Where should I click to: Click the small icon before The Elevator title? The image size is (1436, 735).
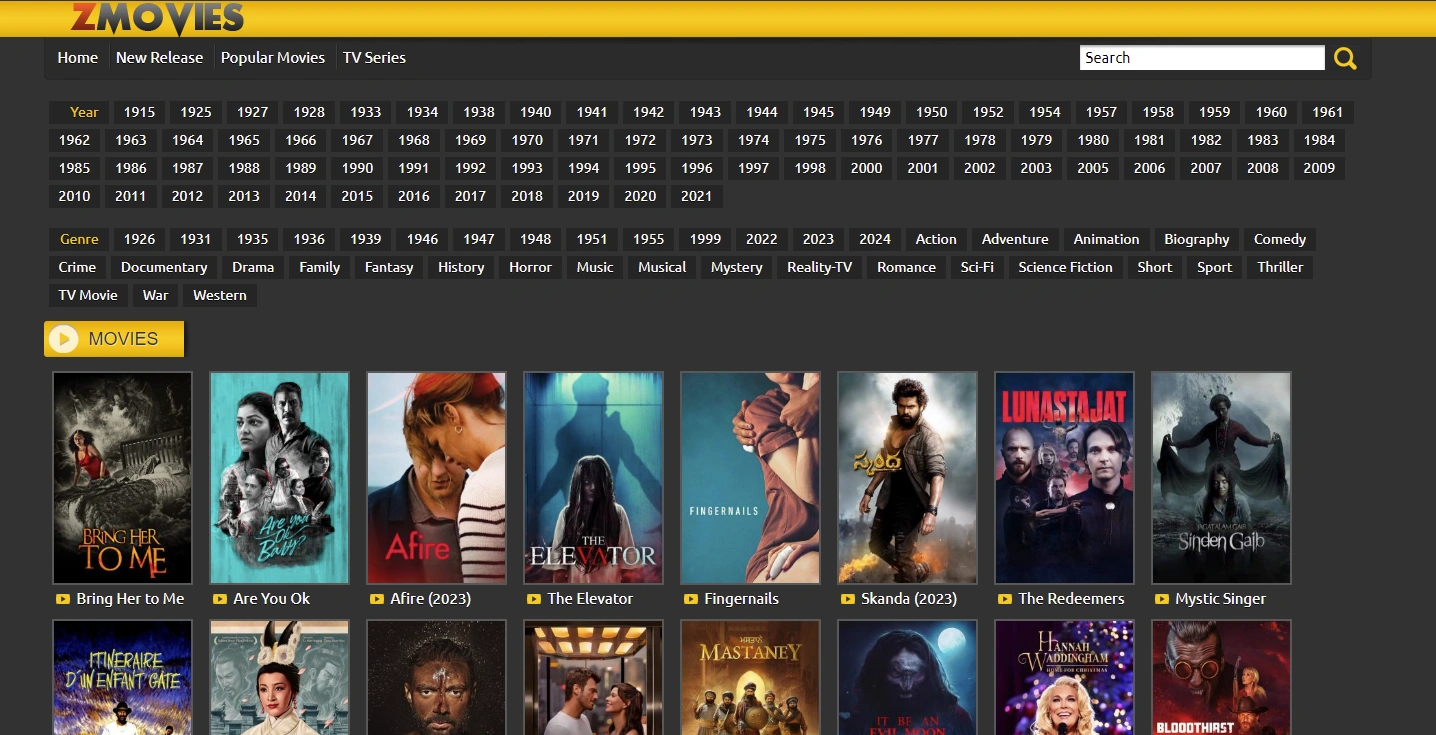533,599
